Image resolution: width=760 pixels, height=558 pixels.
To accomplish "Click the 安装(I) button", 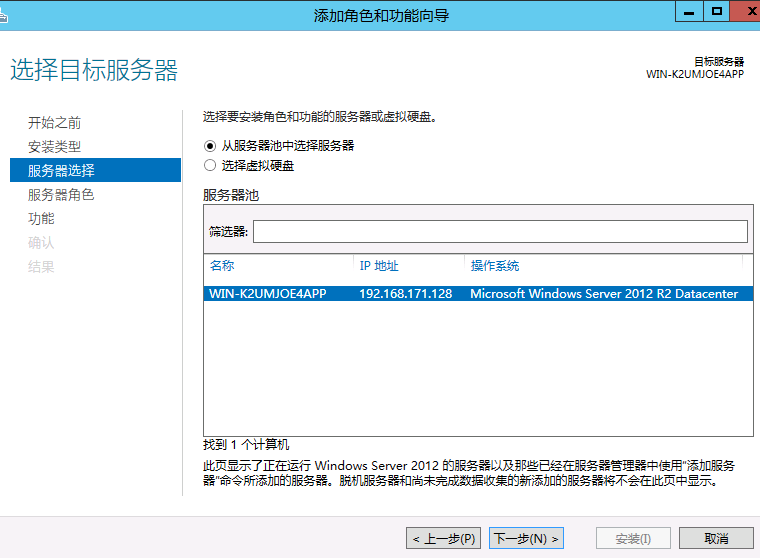I will (x=633, y=539).
